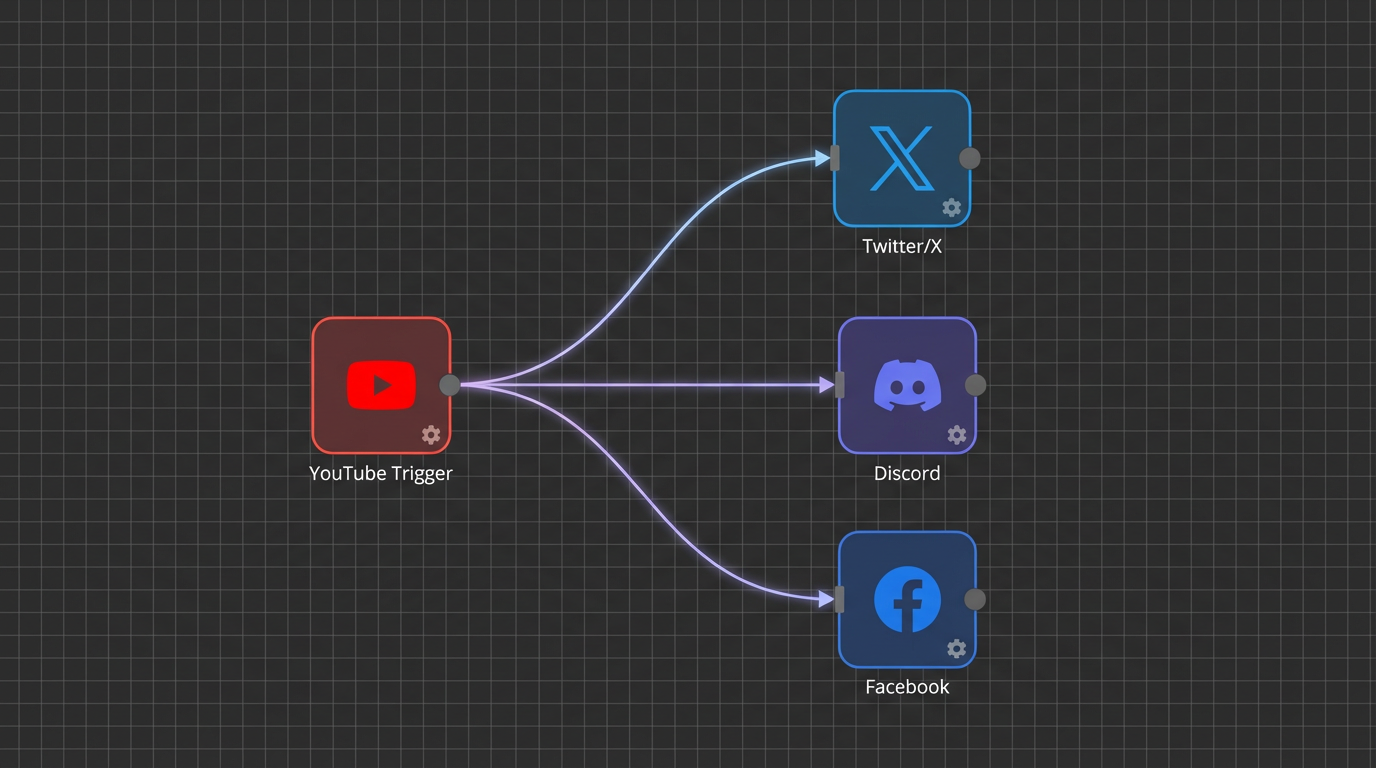Screen dimensions: 1376x768
Task: Click the Discord mascot icon
Action: (x=907, y=385)
